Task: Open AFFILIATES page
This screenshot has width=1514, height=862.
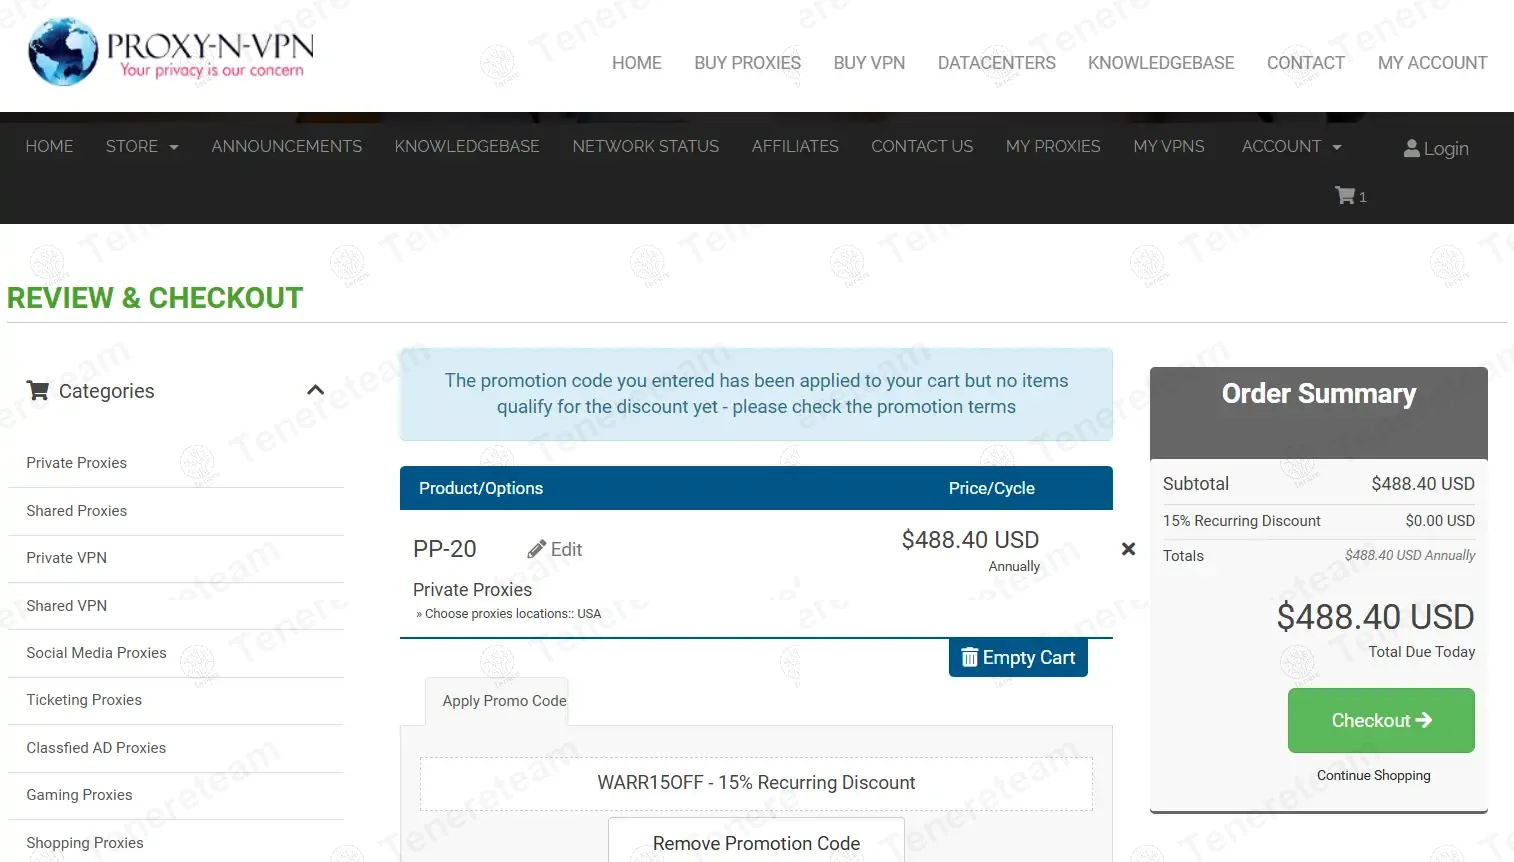Action: pyautogui.click(x=795, y=146)
